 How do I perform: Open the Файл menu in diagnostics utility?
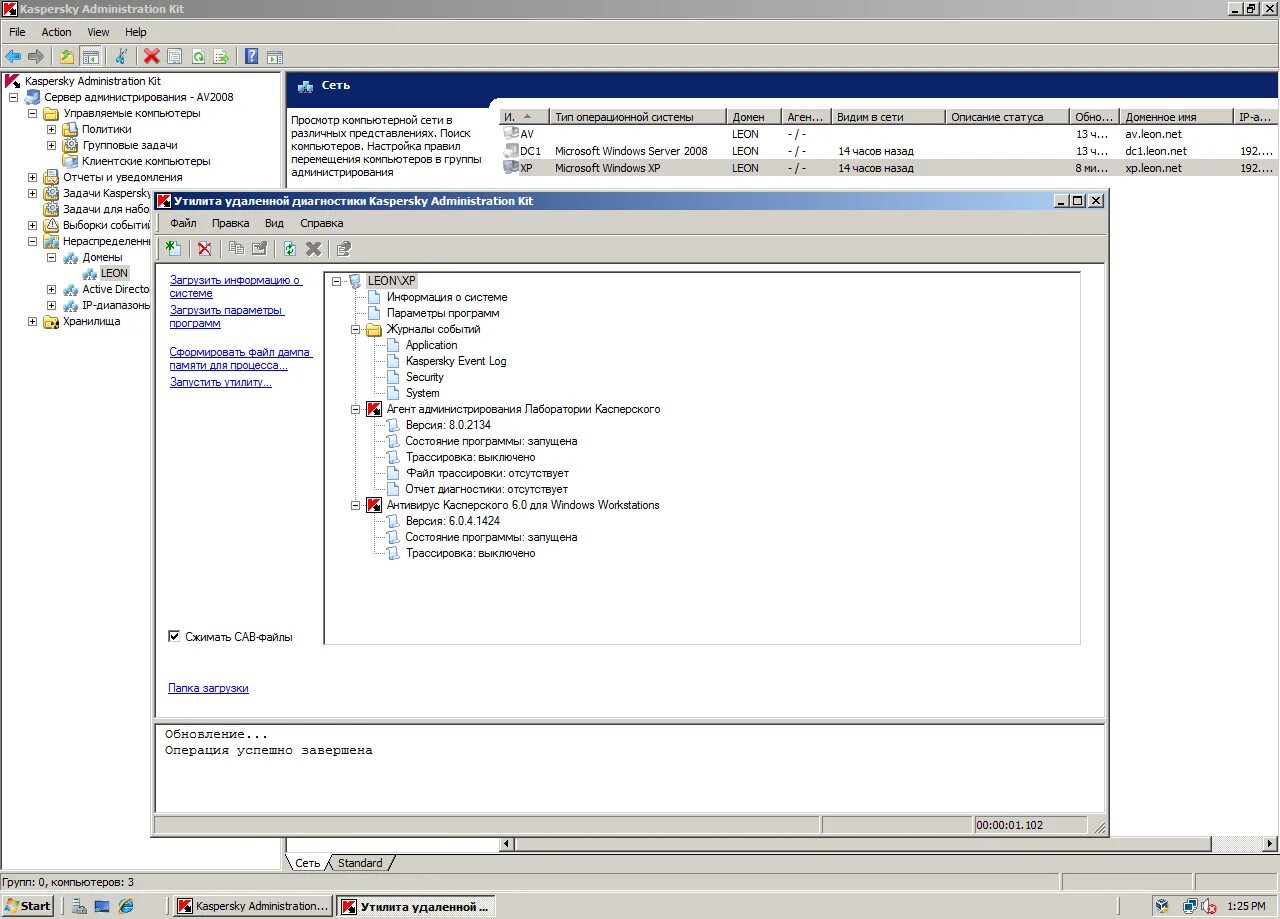[183, 223]
